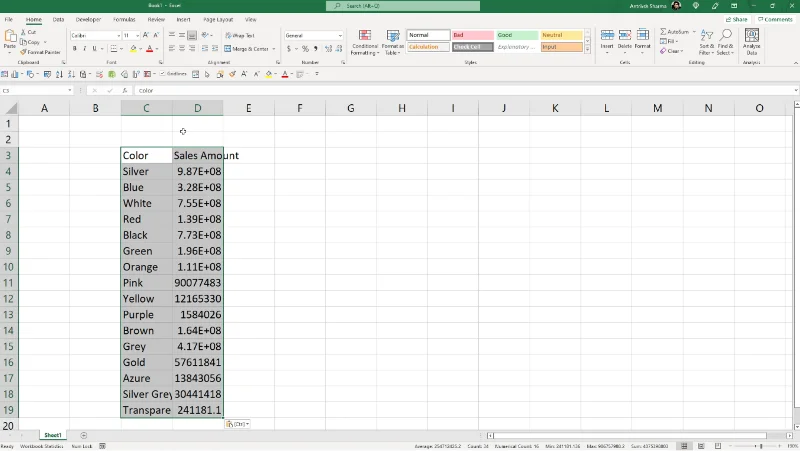Screen dimensions: 800x451
Task: Click the Clear button in the Editing group
Action: coord(671,51)
